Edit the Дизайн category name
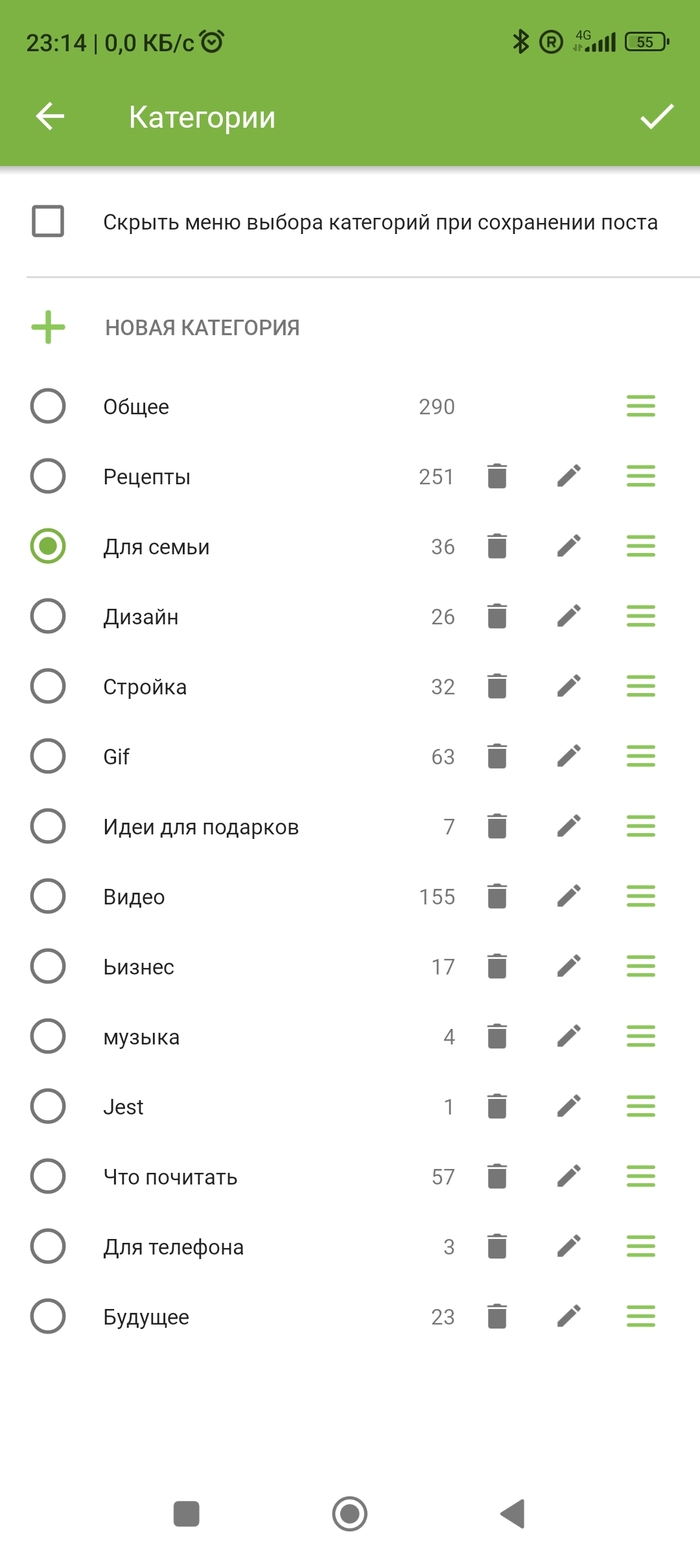The height and width of the screenshot is (1556, 700). pos(569,617)
